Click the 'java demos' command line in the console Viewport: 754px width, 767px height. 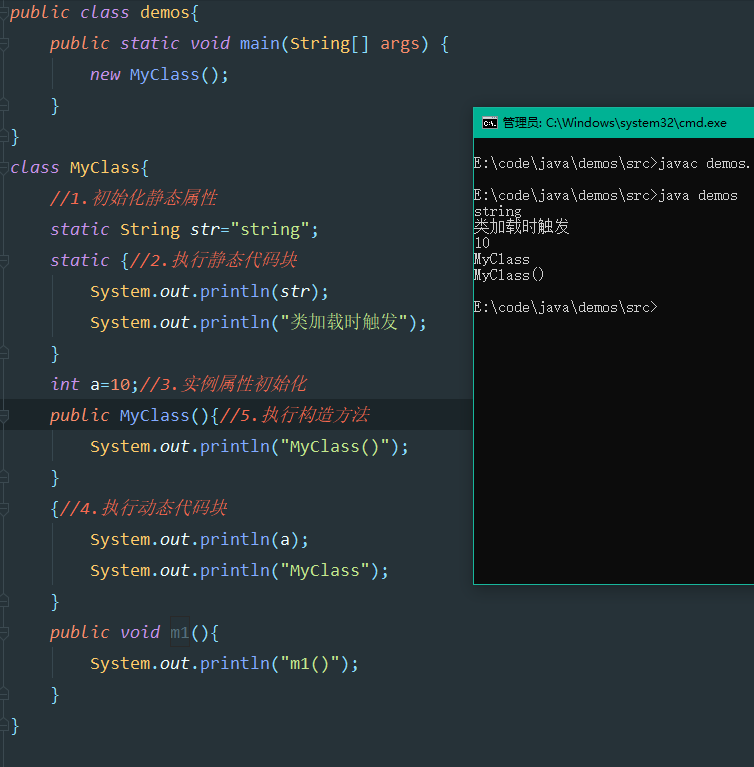(x=605, y=196)
